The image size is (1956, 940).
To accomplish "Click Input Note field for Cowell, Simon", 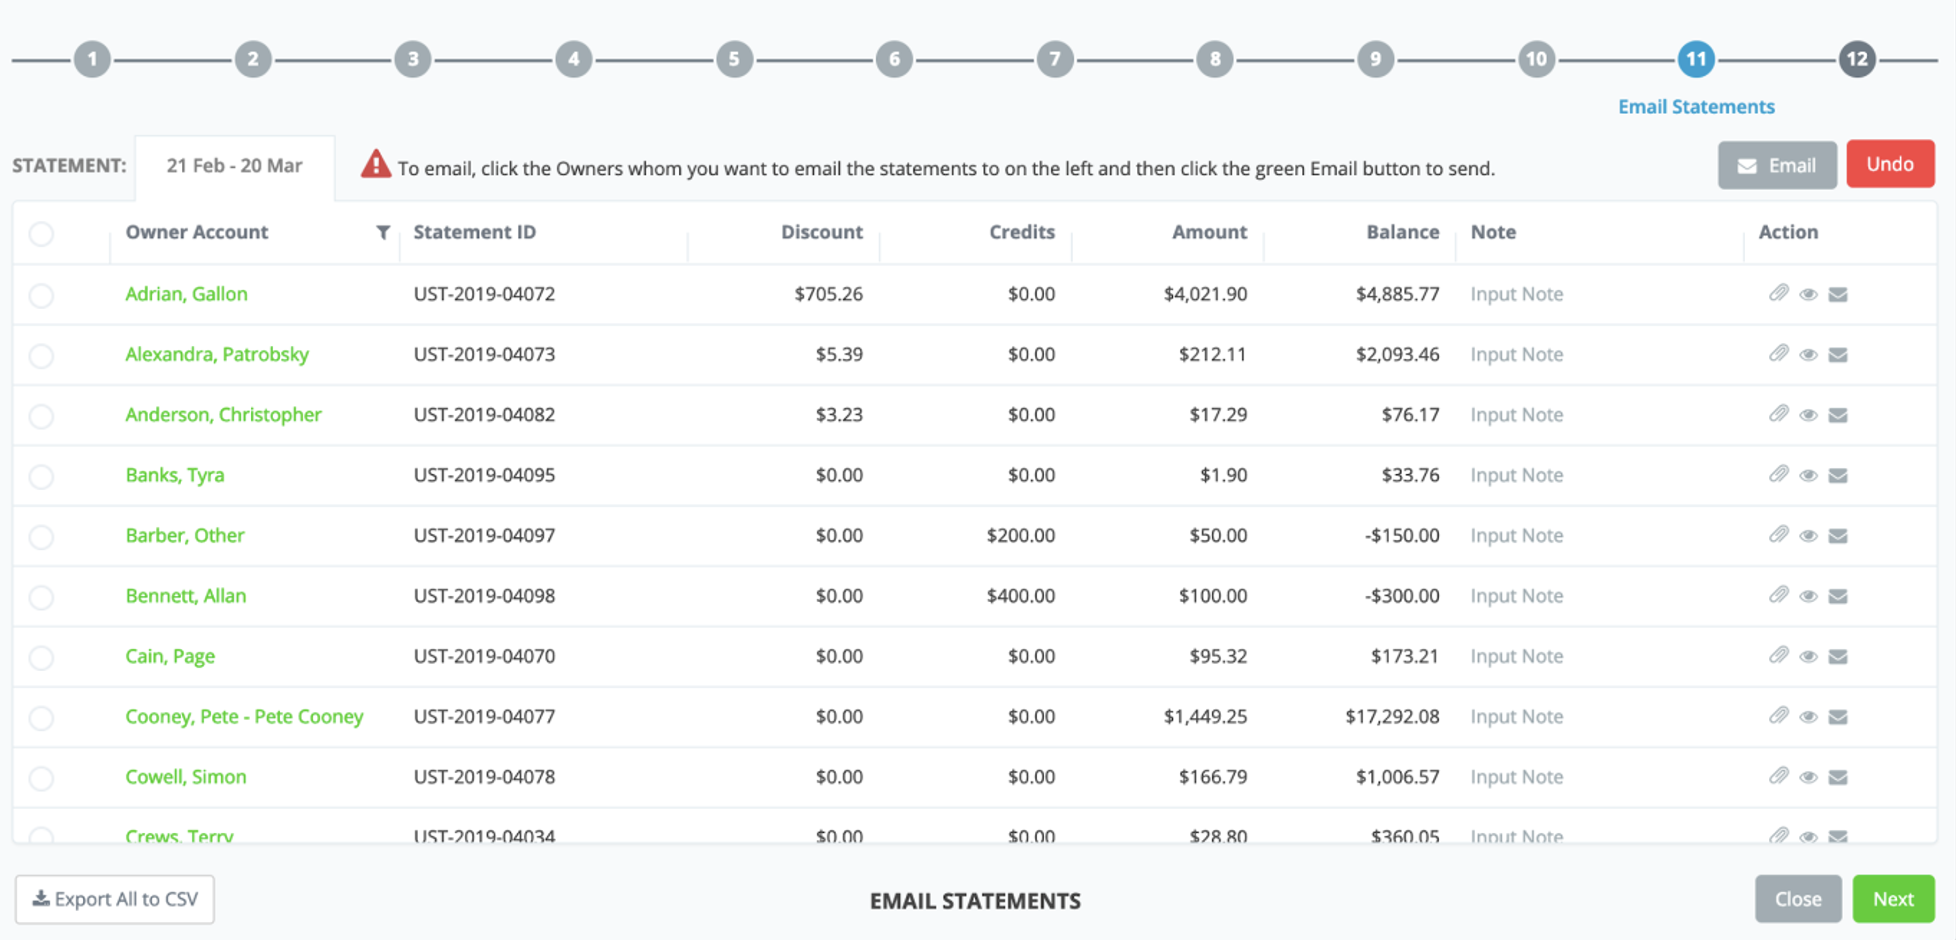I will (x=1516, y=777).
